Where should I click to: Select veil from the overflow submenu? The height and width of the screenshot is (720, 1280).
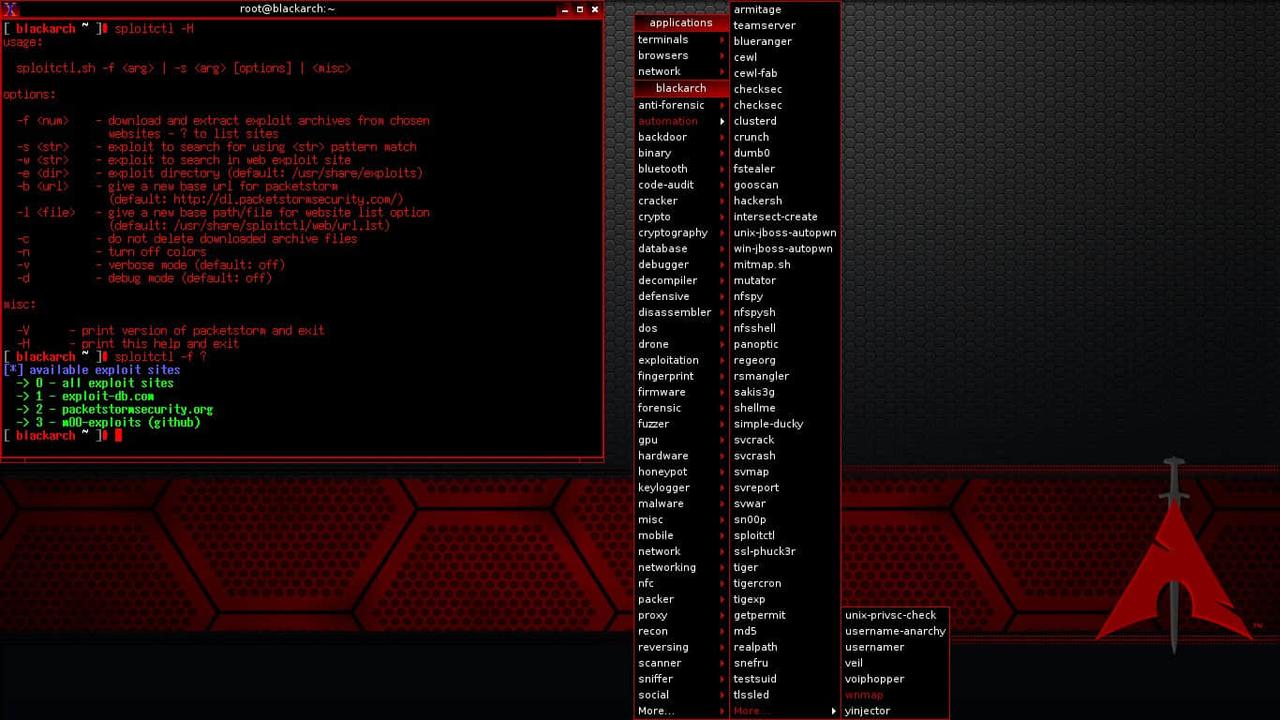(854, 663)
